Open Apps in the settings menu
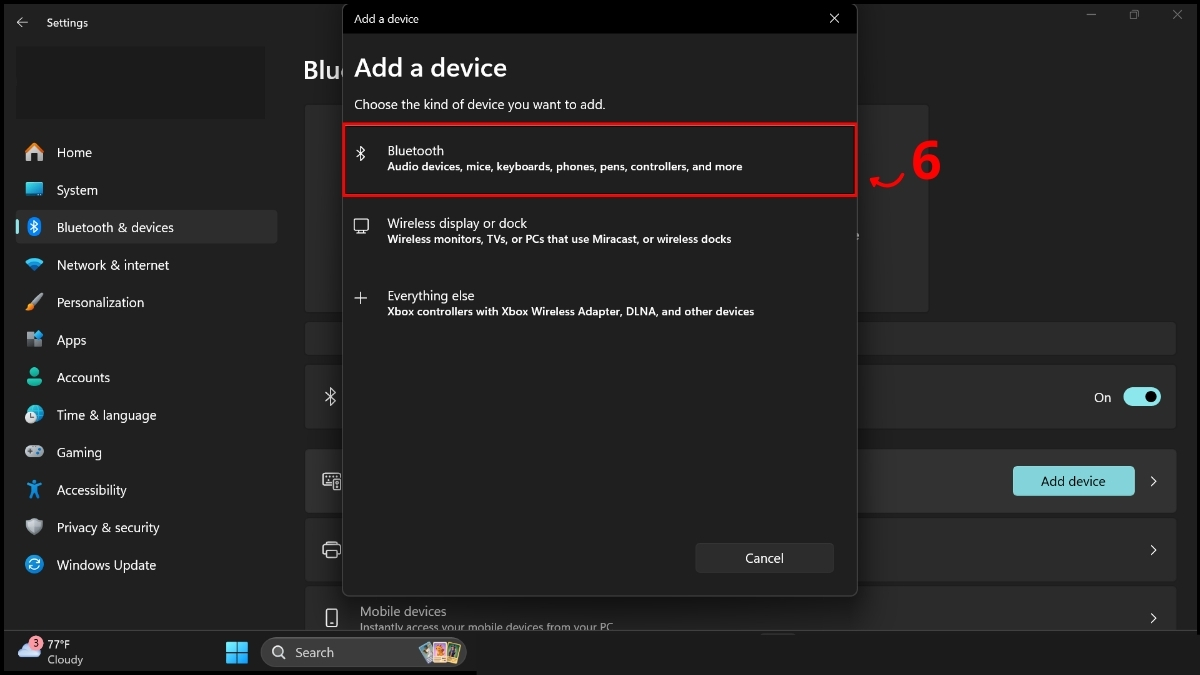This screenshot has width=1200, height=675. (x=71, y=340)
